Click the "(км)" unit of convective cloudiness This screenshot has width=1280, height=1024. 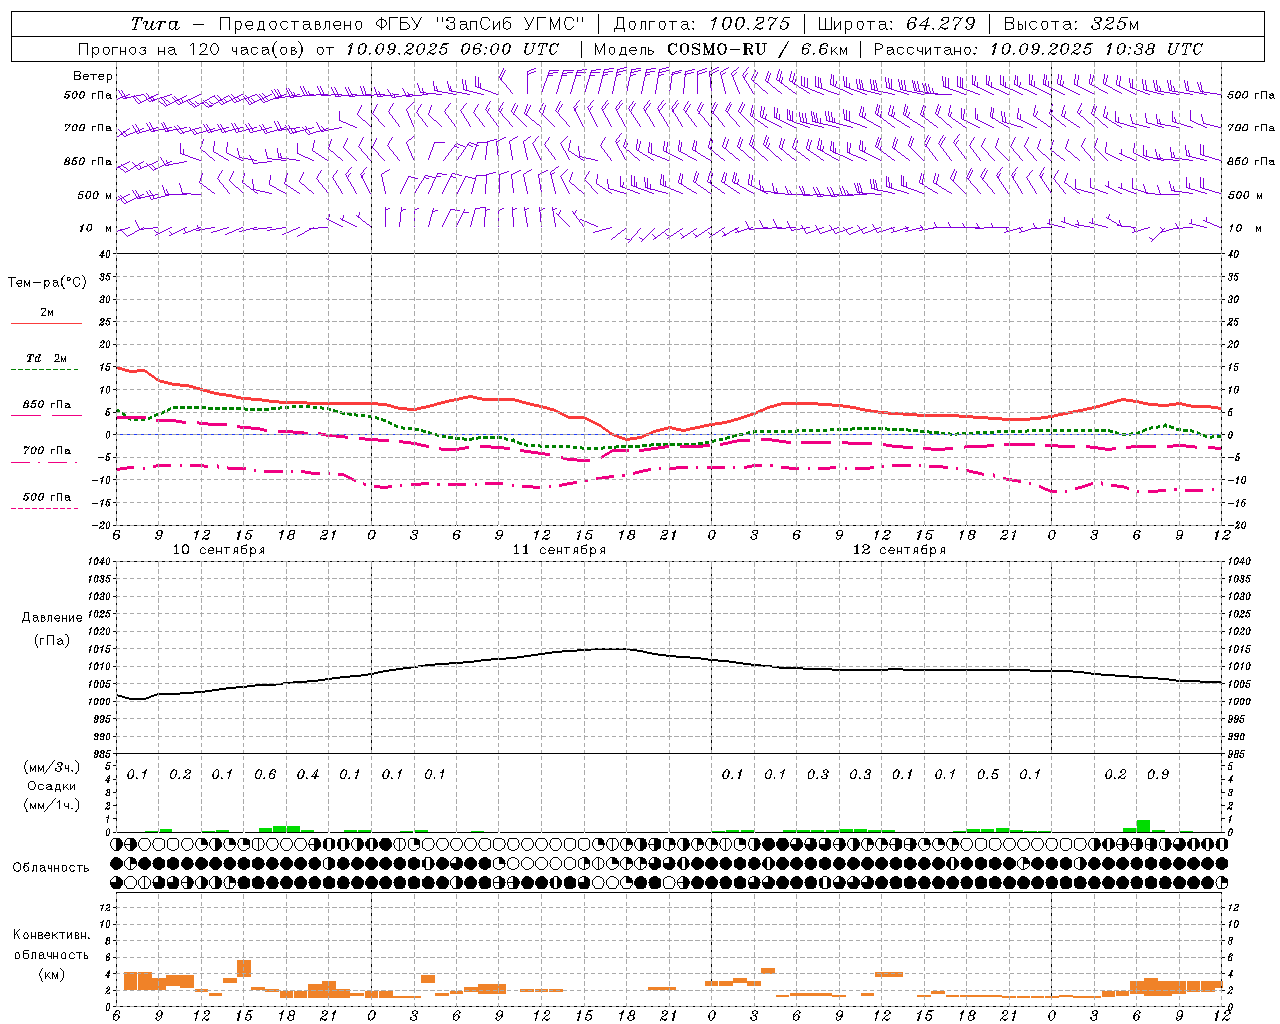click(x=51, y=975)
